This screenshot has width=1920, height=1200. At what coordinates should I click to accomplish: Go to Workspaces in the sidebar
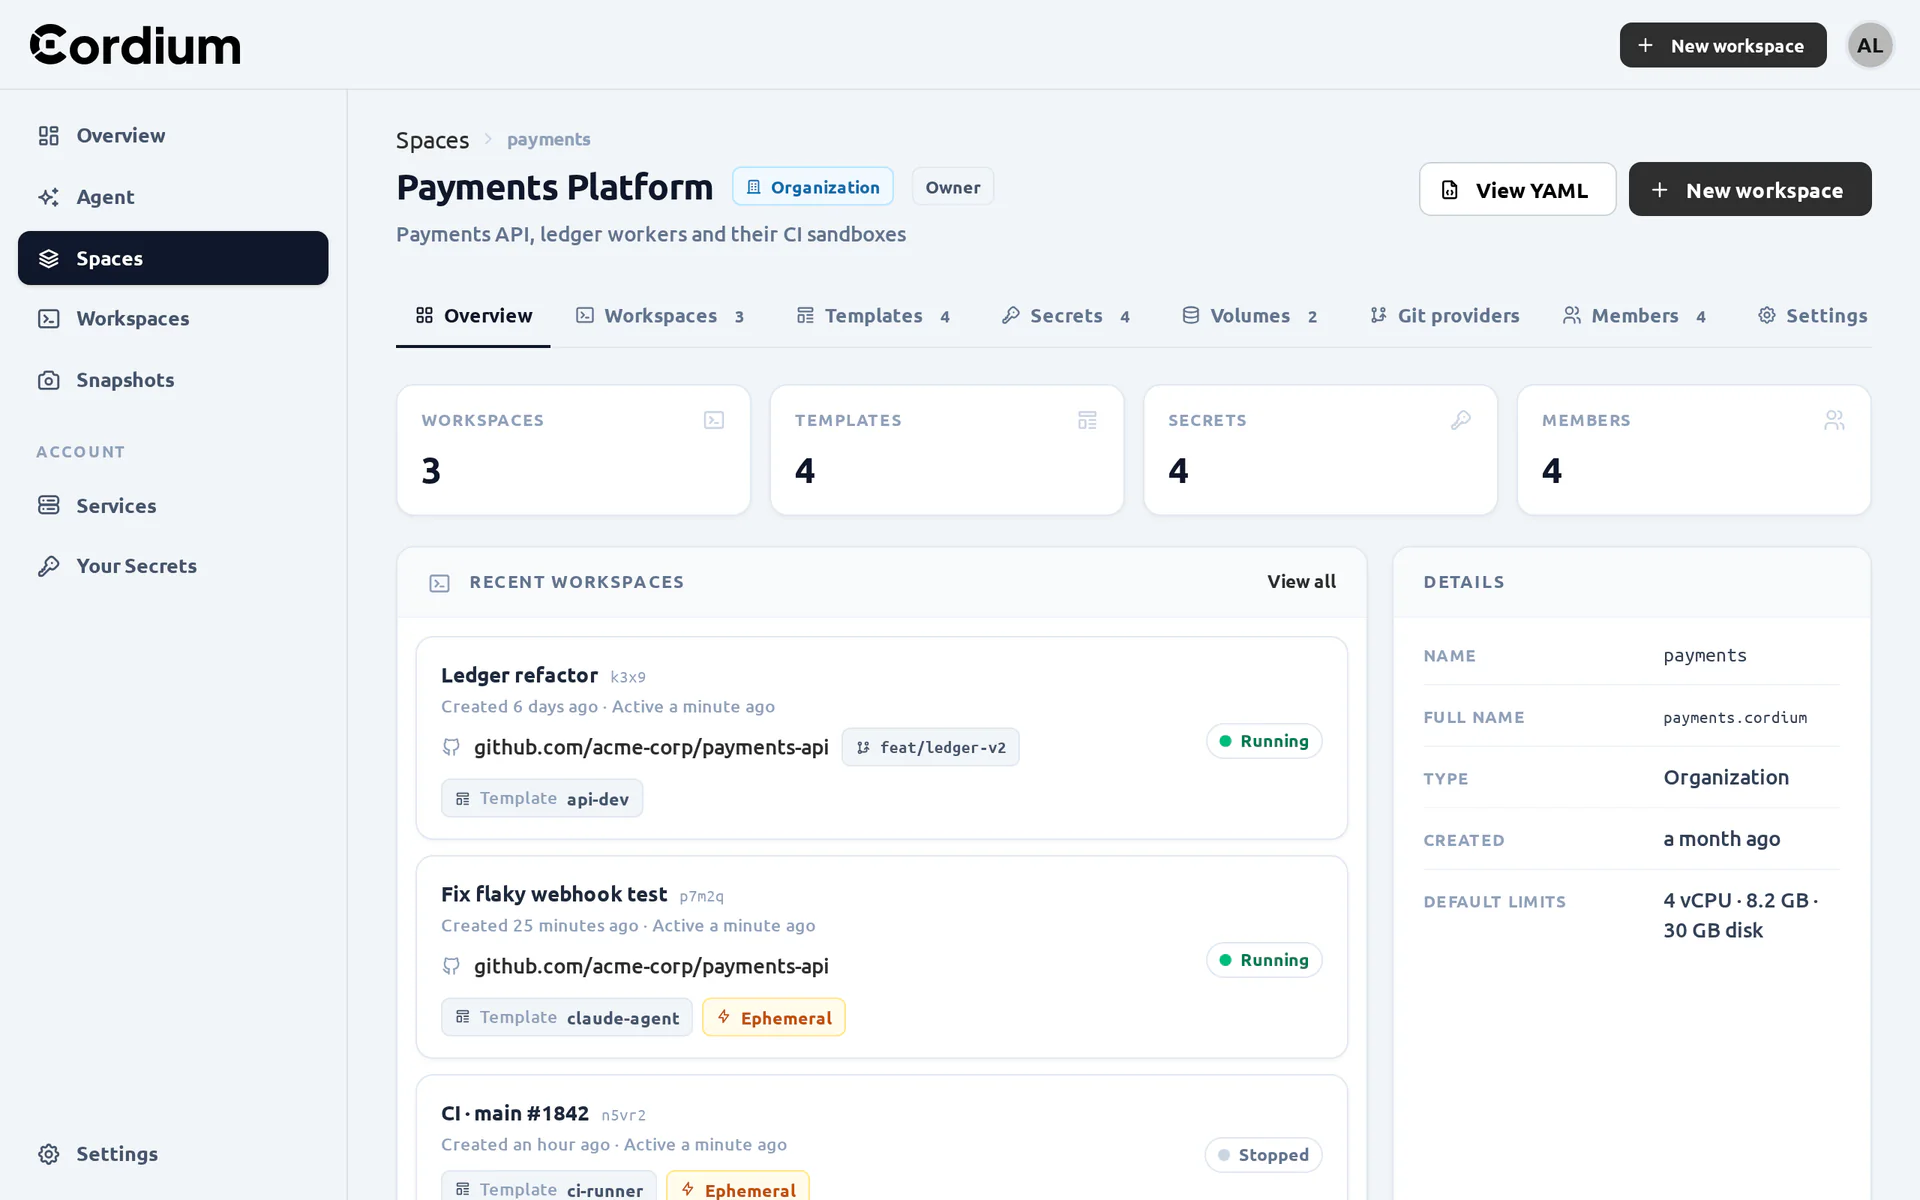pos(173,319)
